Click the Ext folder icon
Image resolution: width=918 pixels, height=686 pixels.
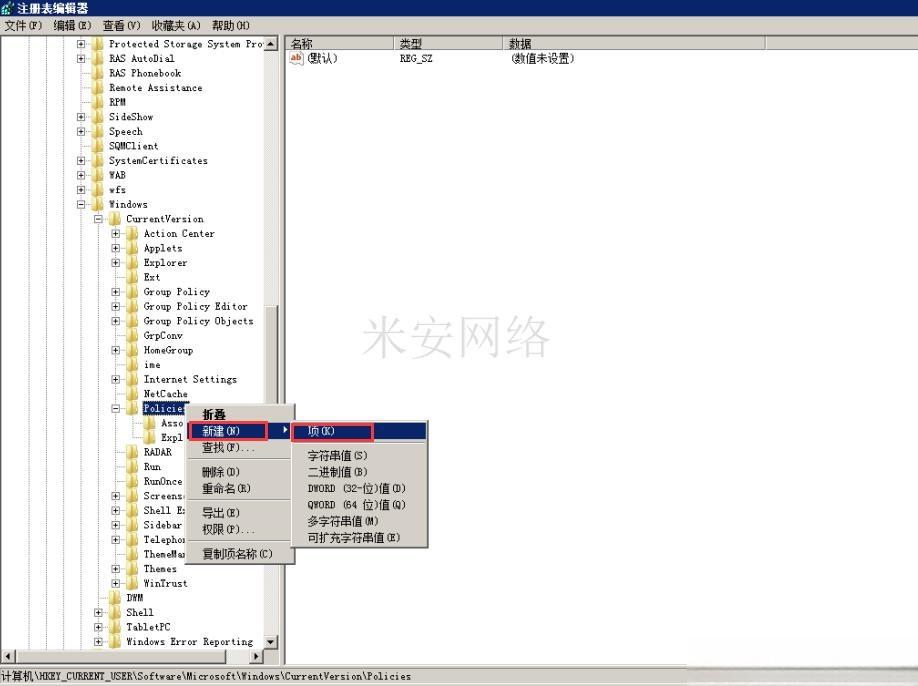click(x=133, y=277)
